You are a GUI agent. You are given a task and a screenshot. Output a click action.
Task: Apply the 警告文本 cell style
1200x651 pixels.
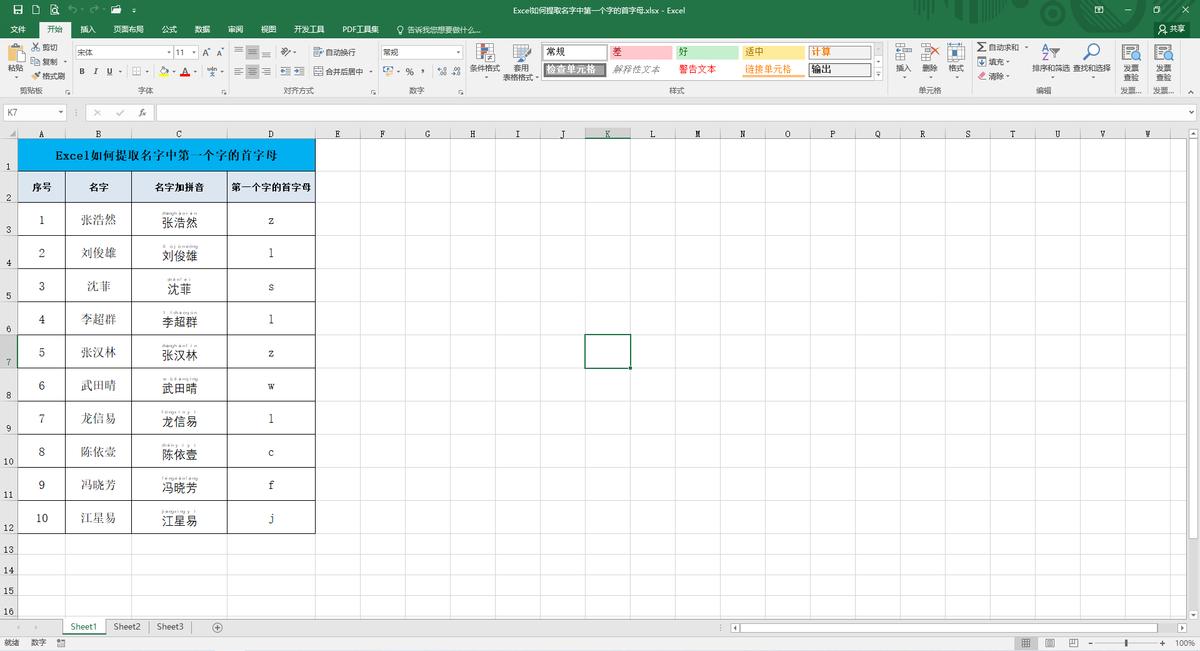pyautogui.click(x=697, y=70)
